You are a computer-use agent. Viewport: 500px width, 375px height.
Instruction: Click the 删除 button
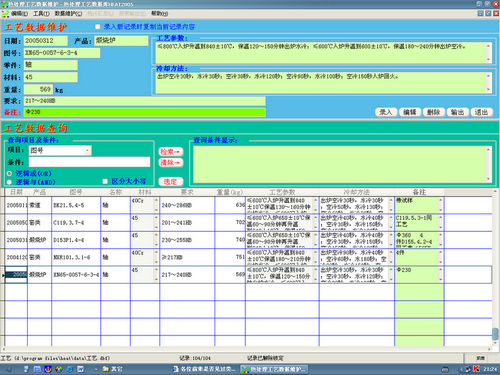tap(434, 112)
